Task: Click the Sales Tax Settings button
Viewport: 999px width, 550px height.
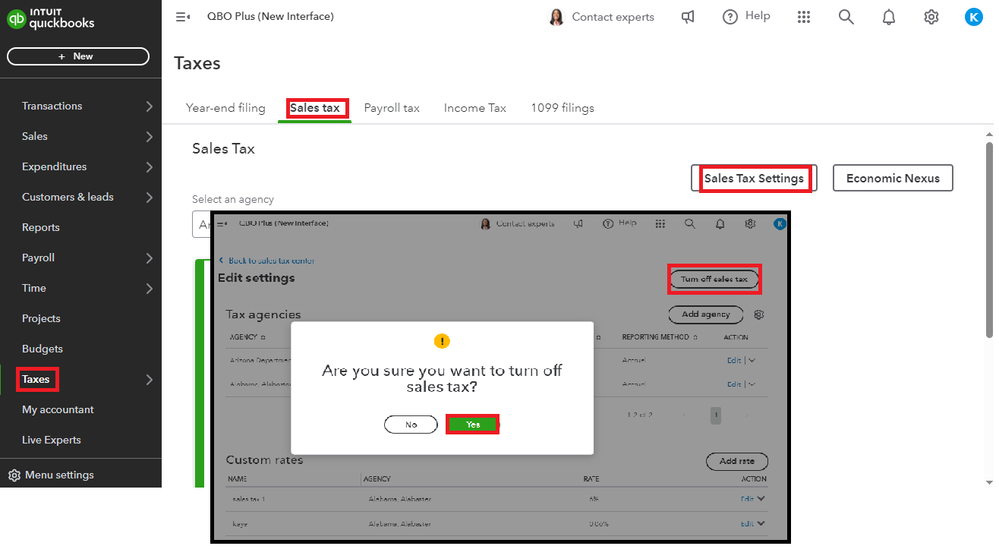Action: point(754,178)
